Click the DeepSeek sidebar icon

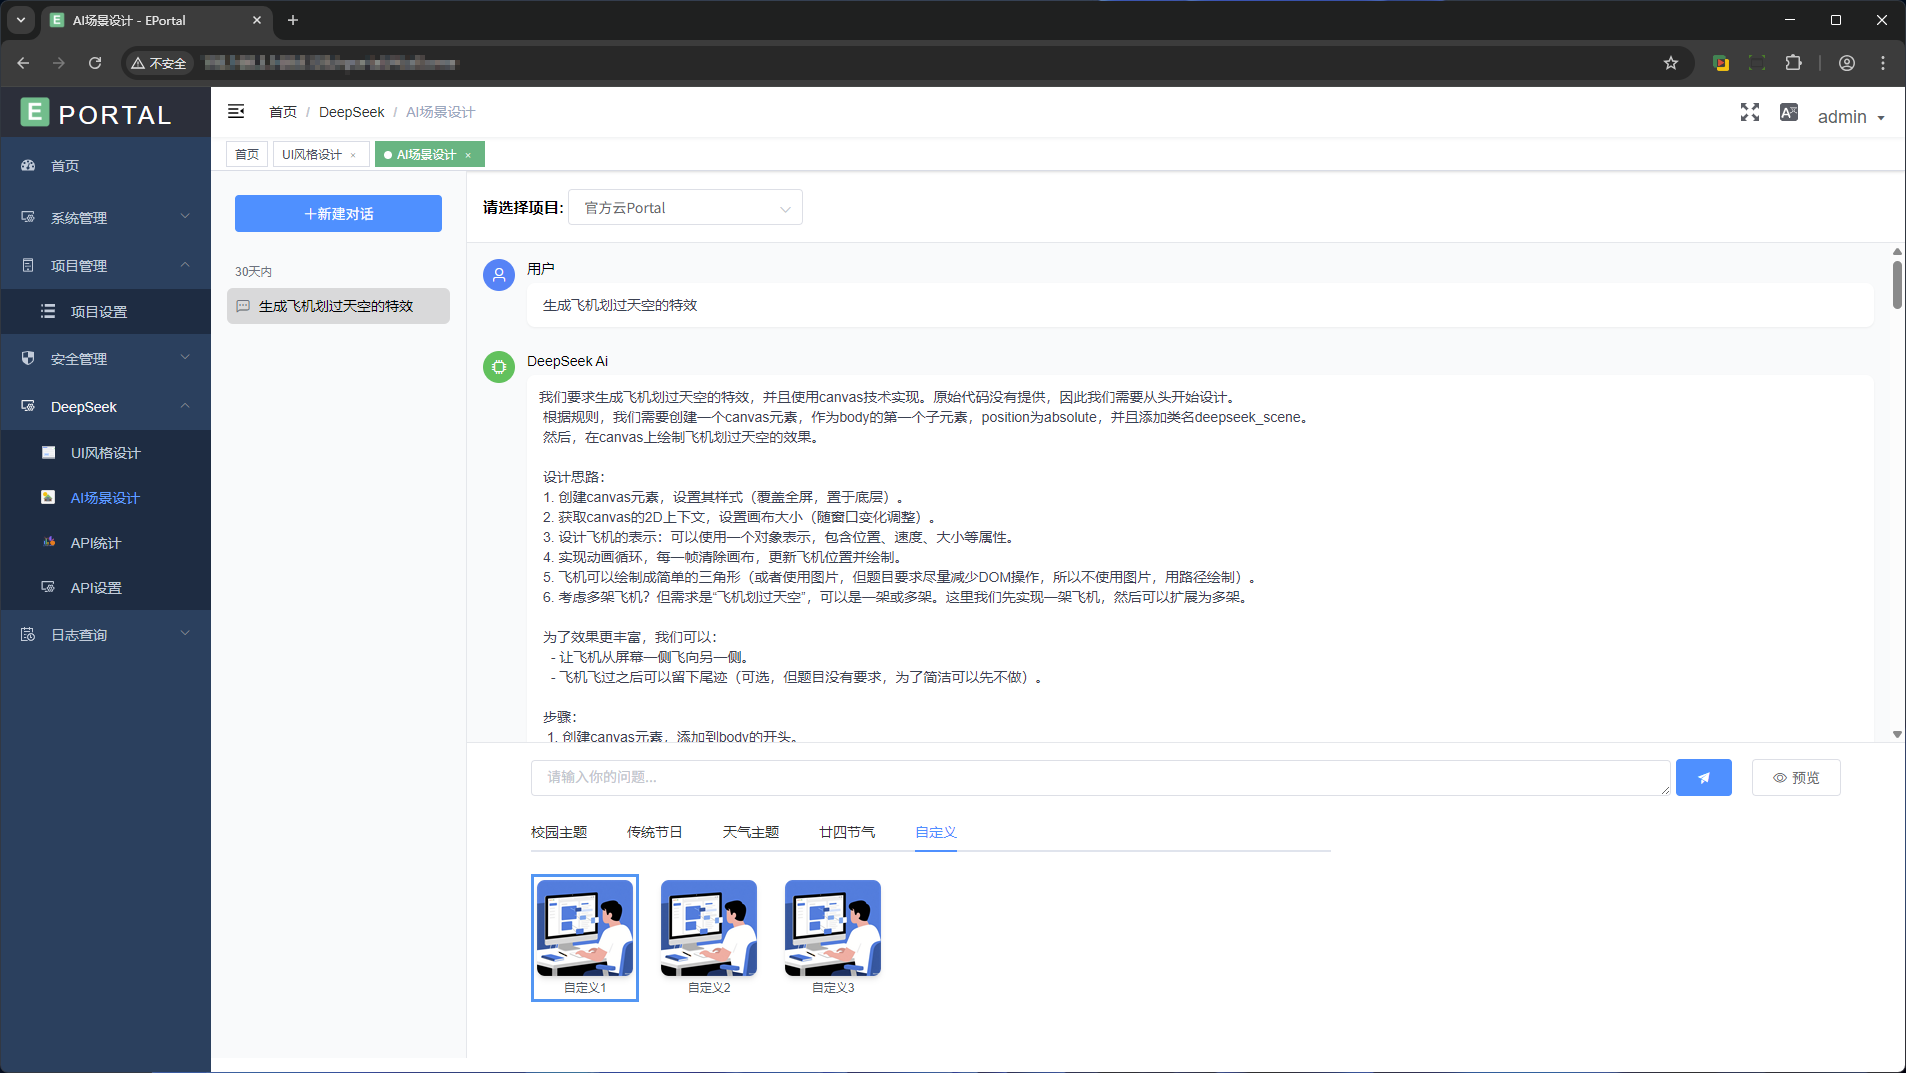[28, 406]
